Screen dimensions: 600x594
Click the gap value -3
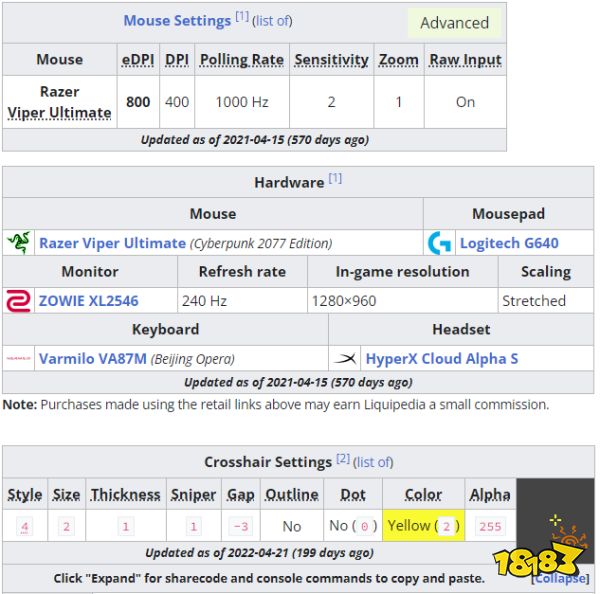pos(241,527)
